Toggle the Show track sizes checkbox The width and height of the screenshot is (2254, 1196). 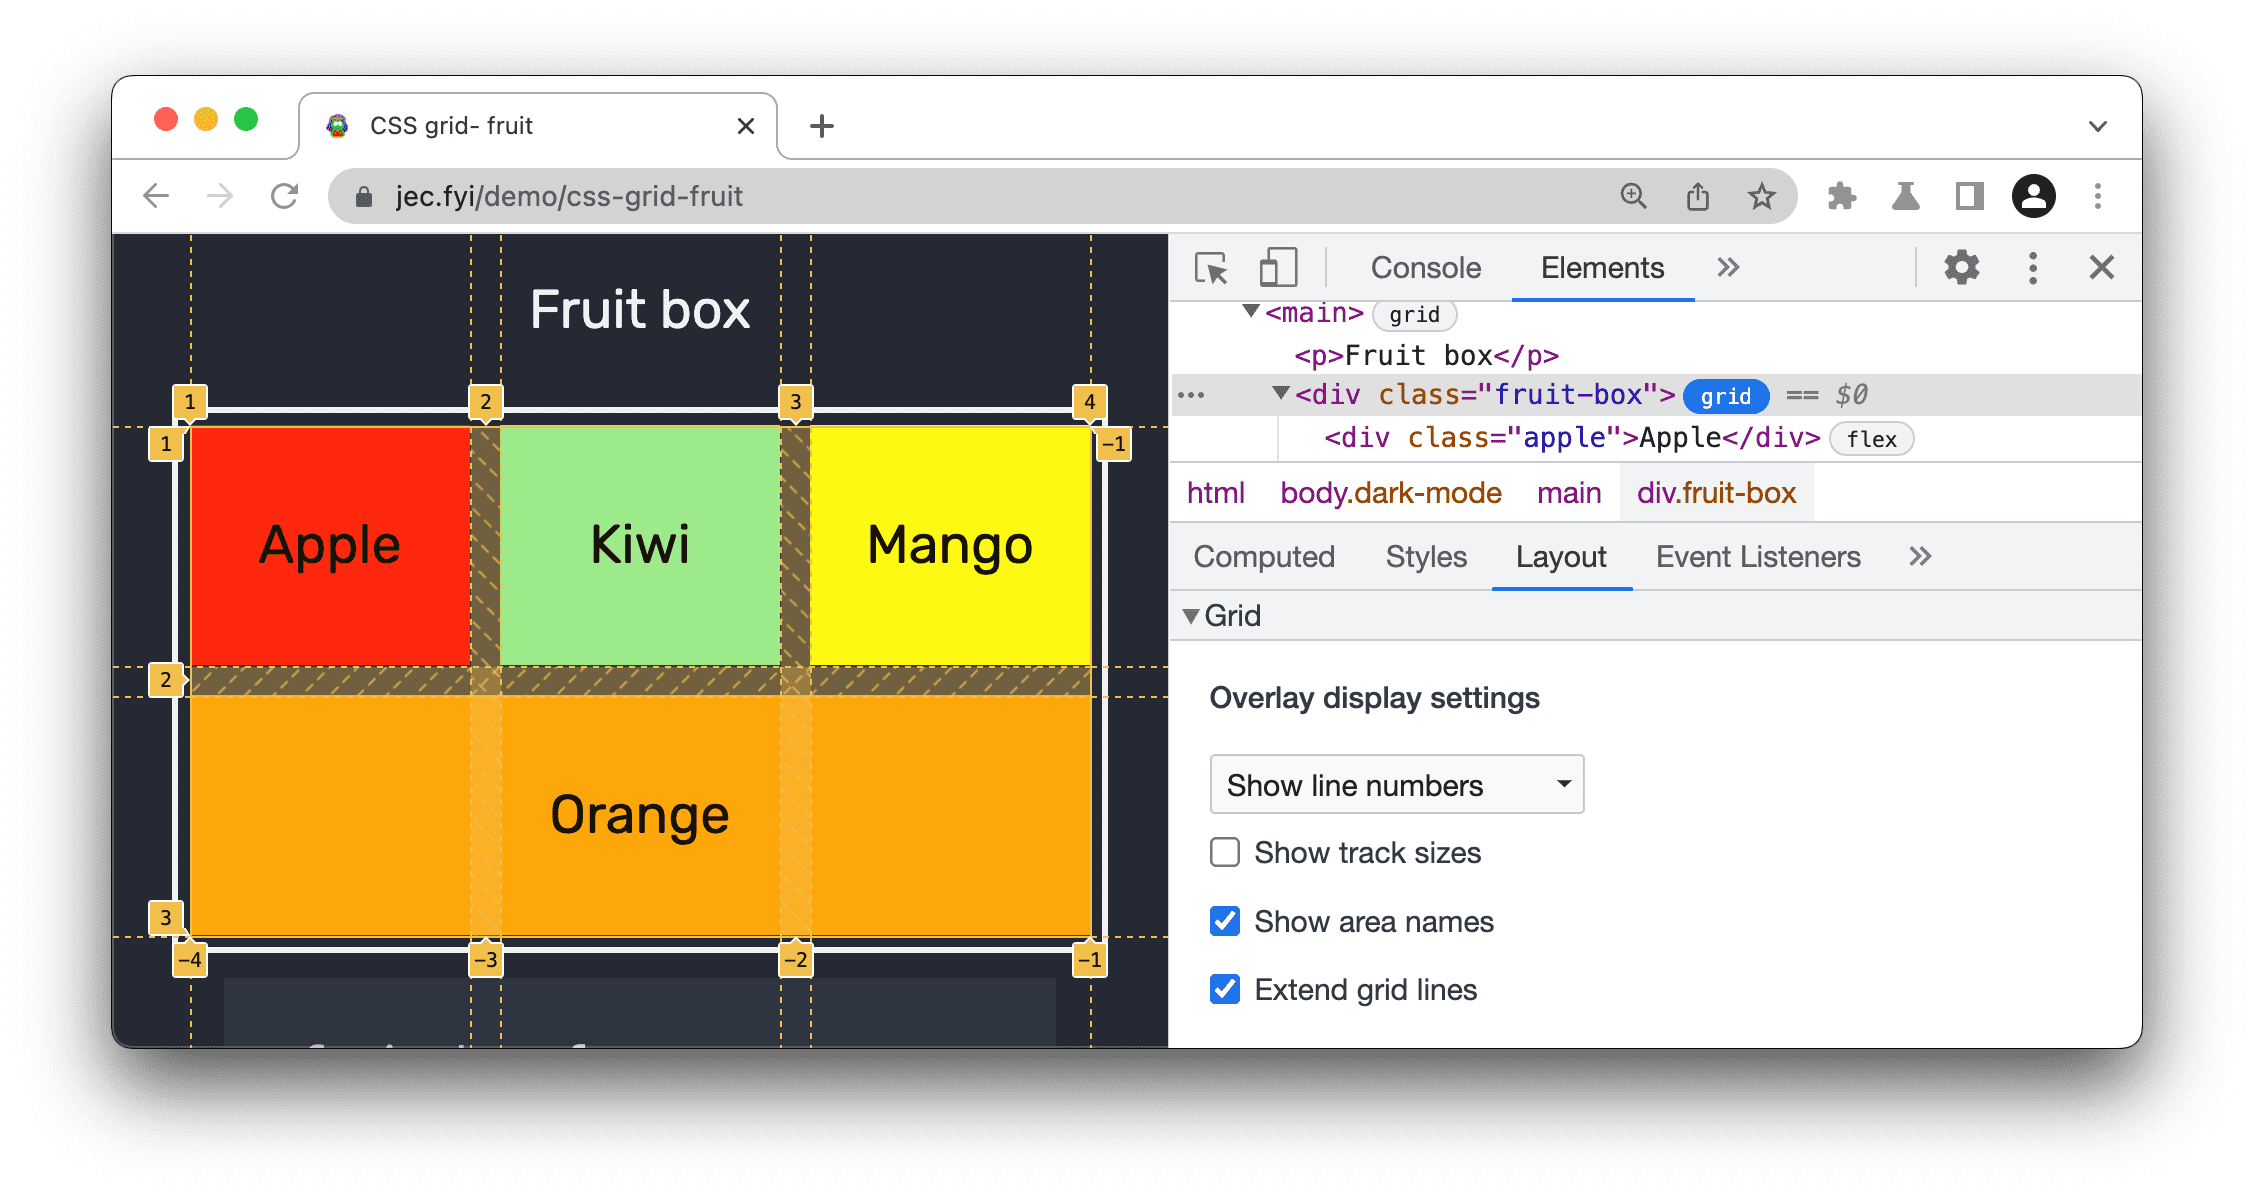[1224, 852]
